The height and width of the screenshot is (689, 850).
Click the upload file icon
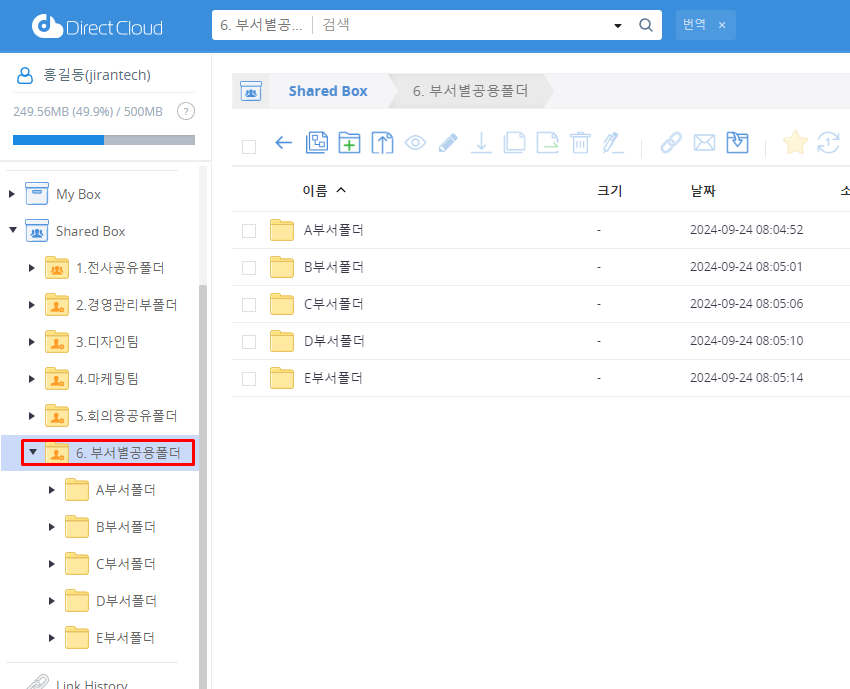(x=382, y=143)
